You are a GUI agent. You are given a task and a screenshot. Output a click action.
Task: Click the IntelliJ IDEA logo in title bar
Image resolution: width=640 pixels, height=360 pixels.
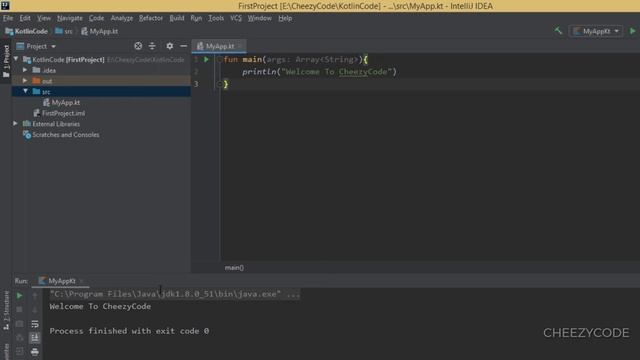pyautogui.click(x=5, y=6)
